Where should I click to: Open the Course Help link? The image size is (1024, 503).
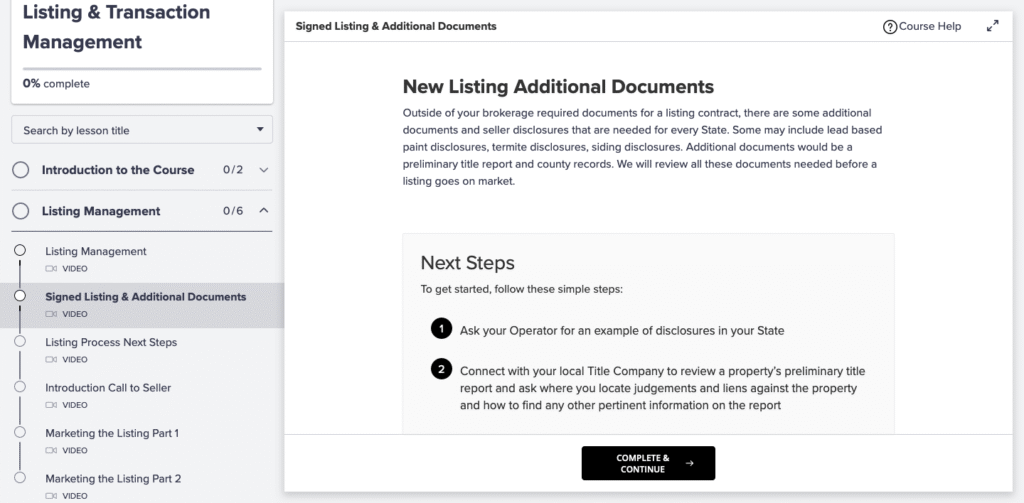click(929, 27)
